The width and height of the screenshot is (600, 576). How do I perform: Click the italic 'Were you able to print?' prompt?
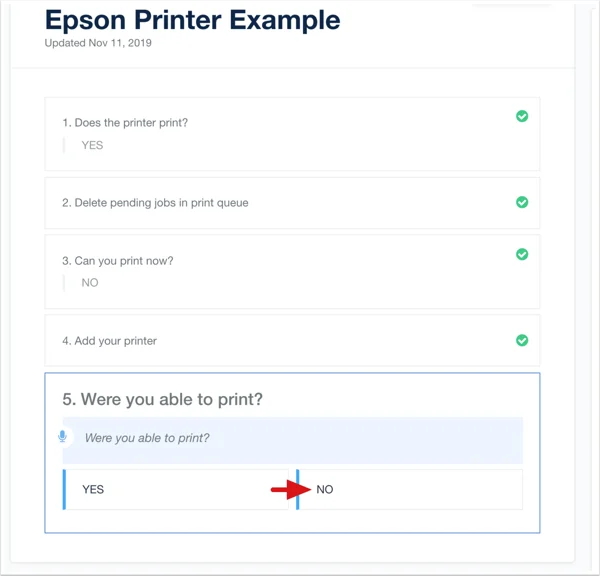(x=147, y=438)
